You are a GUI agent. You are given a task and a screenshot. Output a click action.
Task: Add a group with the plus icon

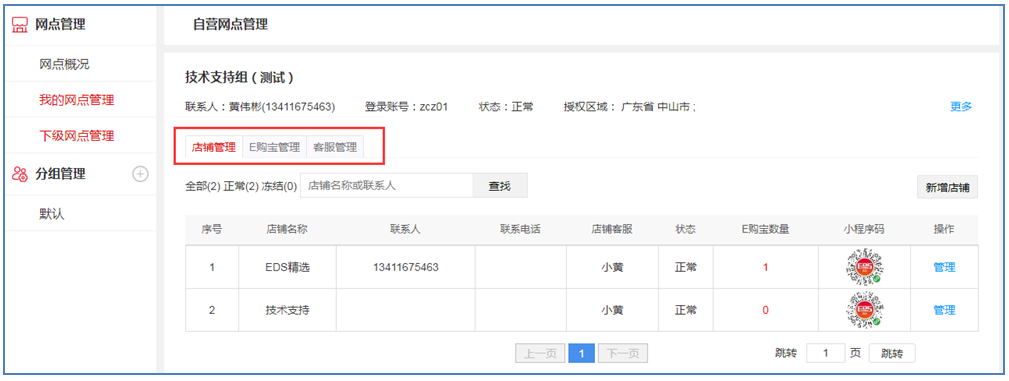tap(140, 174)
